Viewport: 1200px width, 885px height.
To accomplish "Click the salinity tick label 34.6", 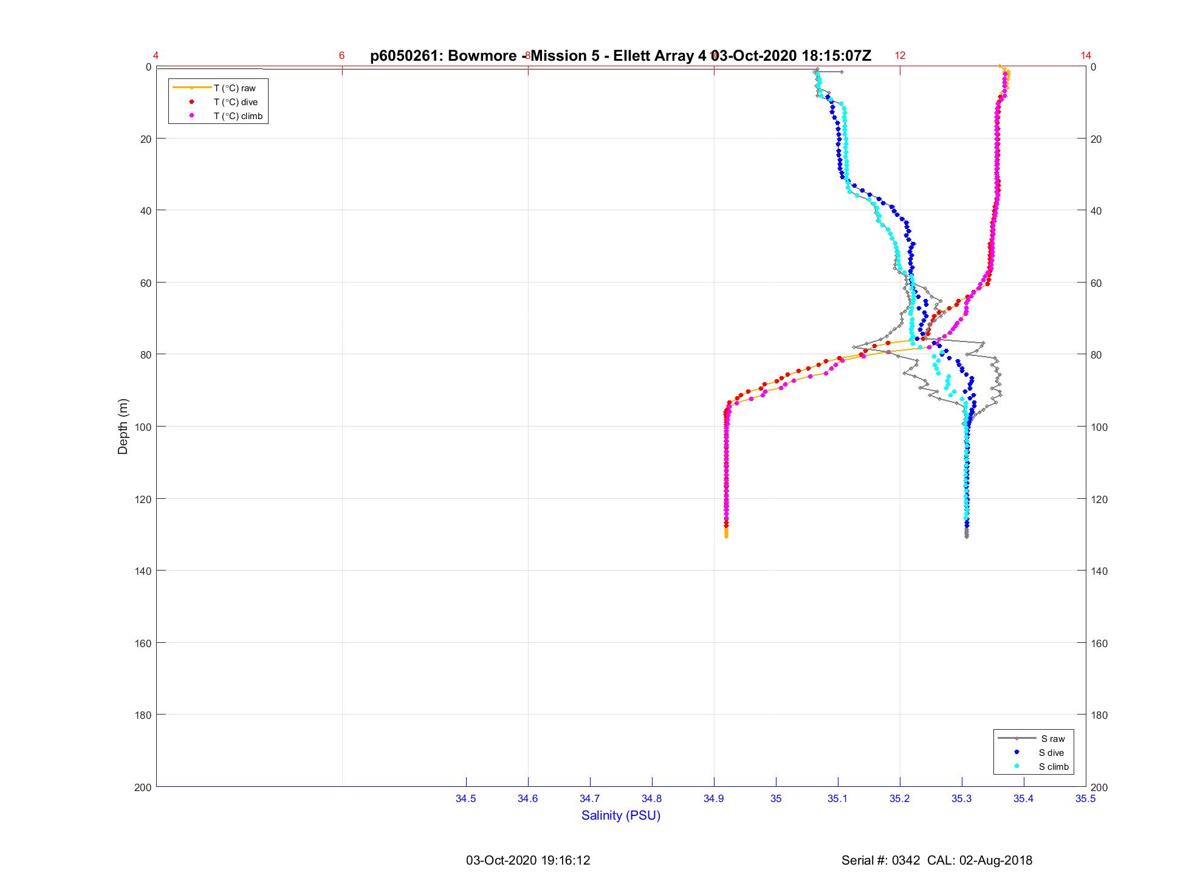I will point(528,799).
